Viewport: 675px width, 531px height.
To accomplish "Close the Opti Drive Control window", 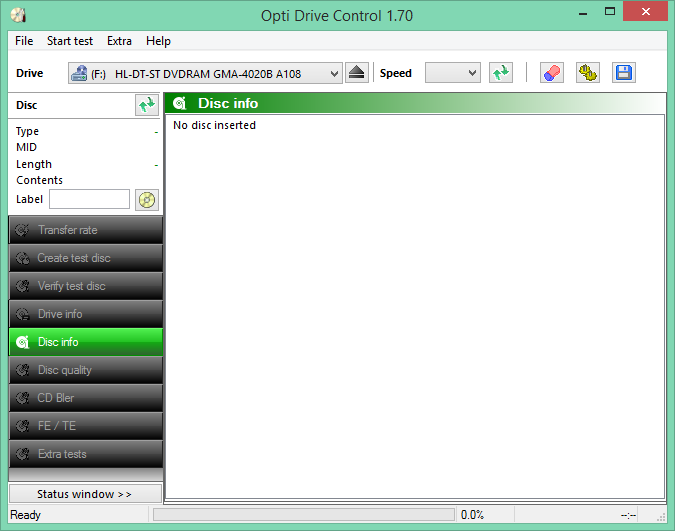I will click(x=645, y=11).
